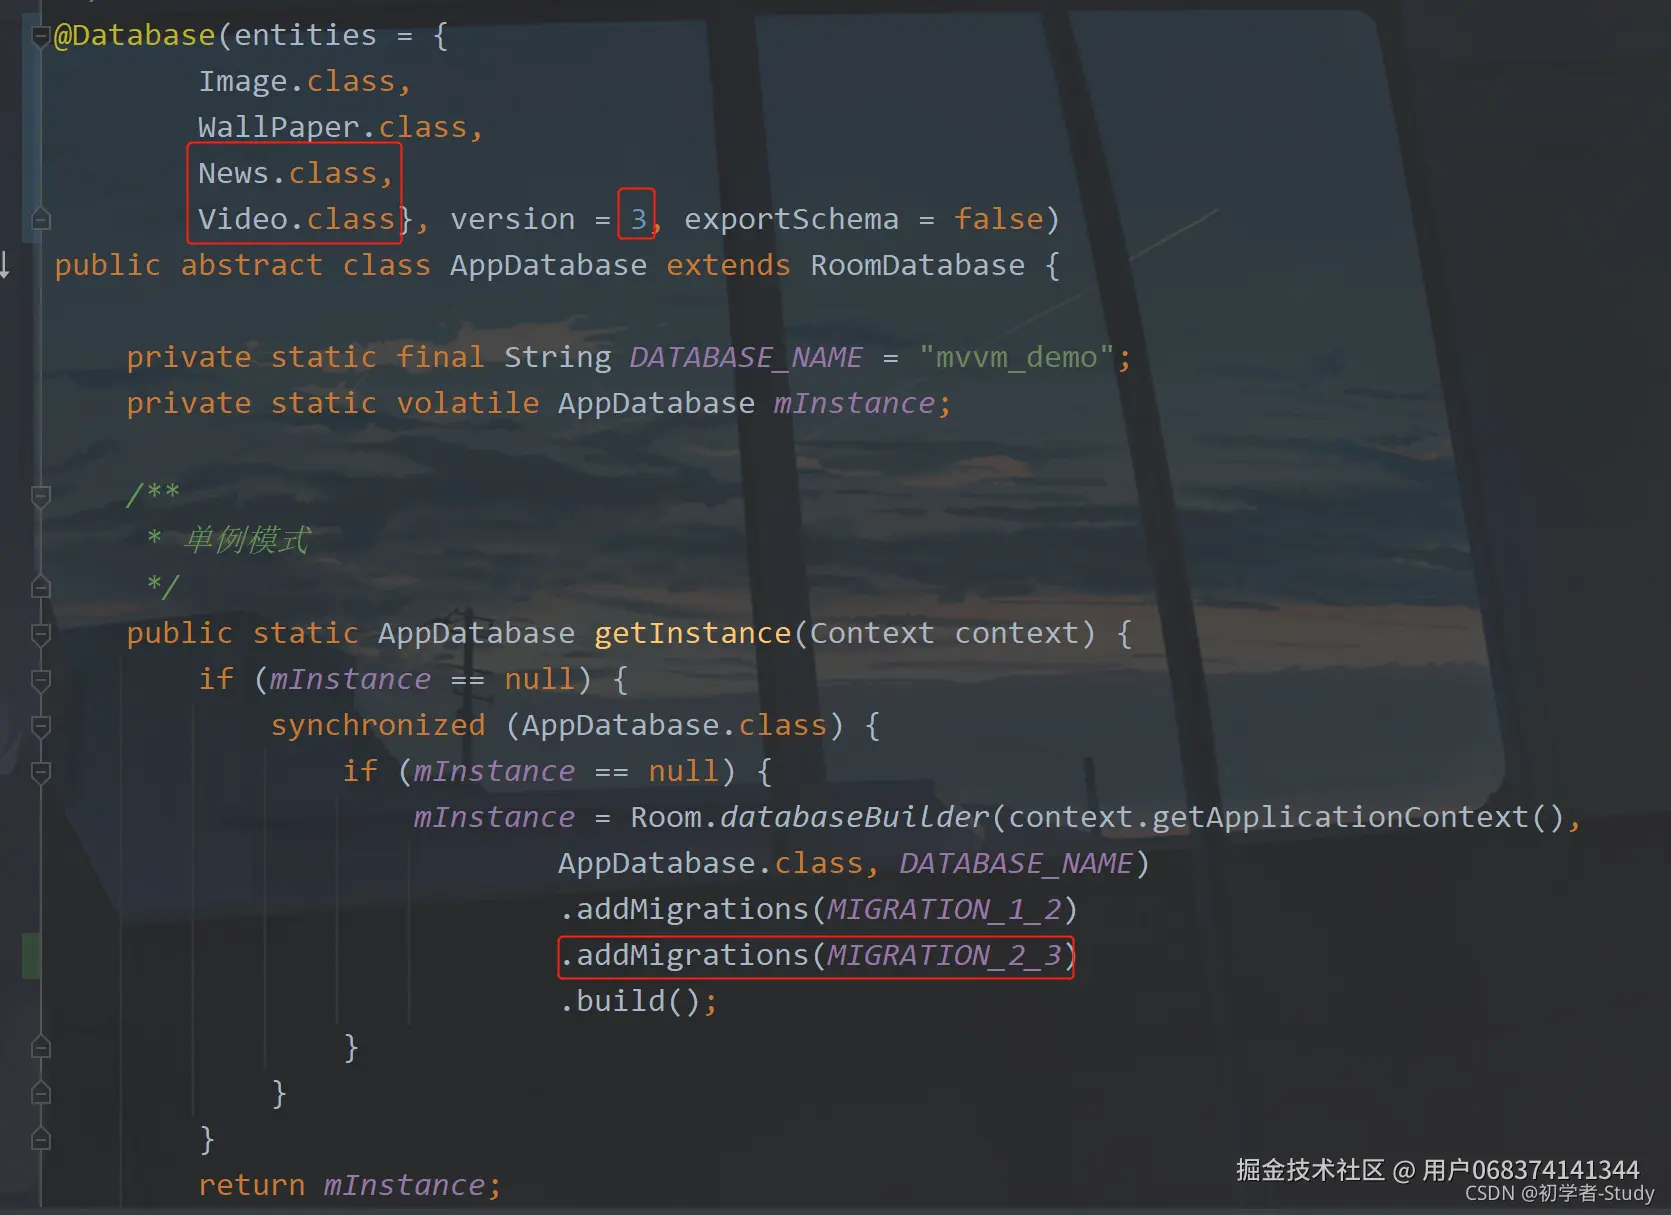
Task: Click the abstract keyword
Action: click(251, 265)
